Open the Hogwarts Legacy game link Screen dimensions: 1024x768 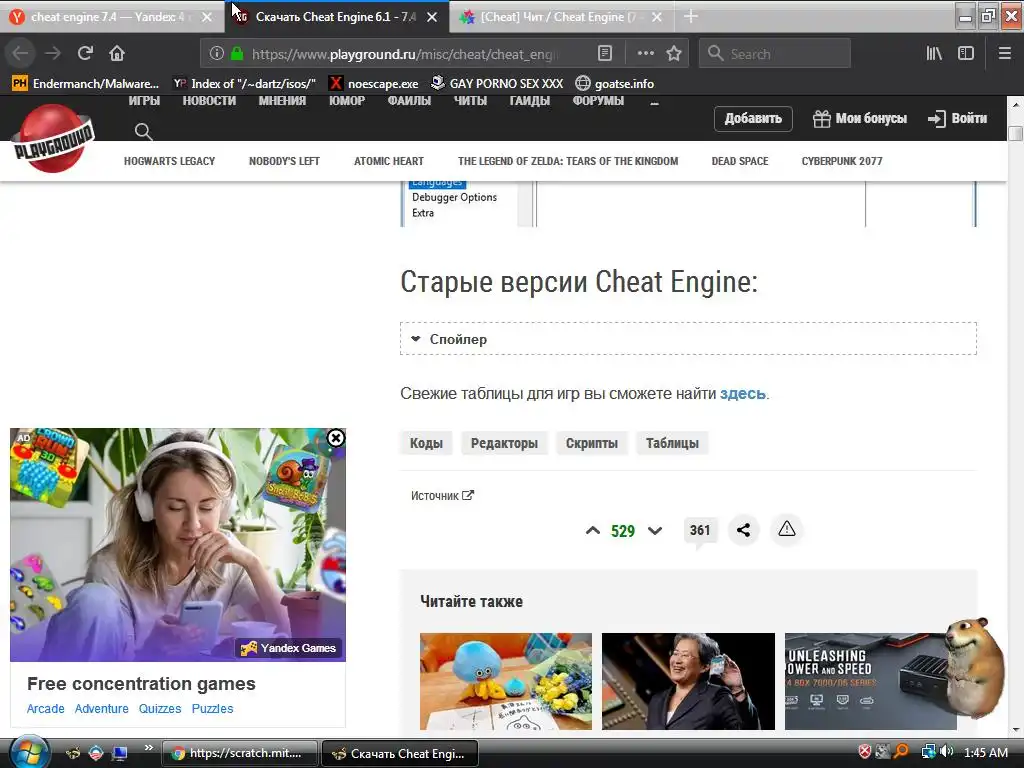tap(169, 161)
